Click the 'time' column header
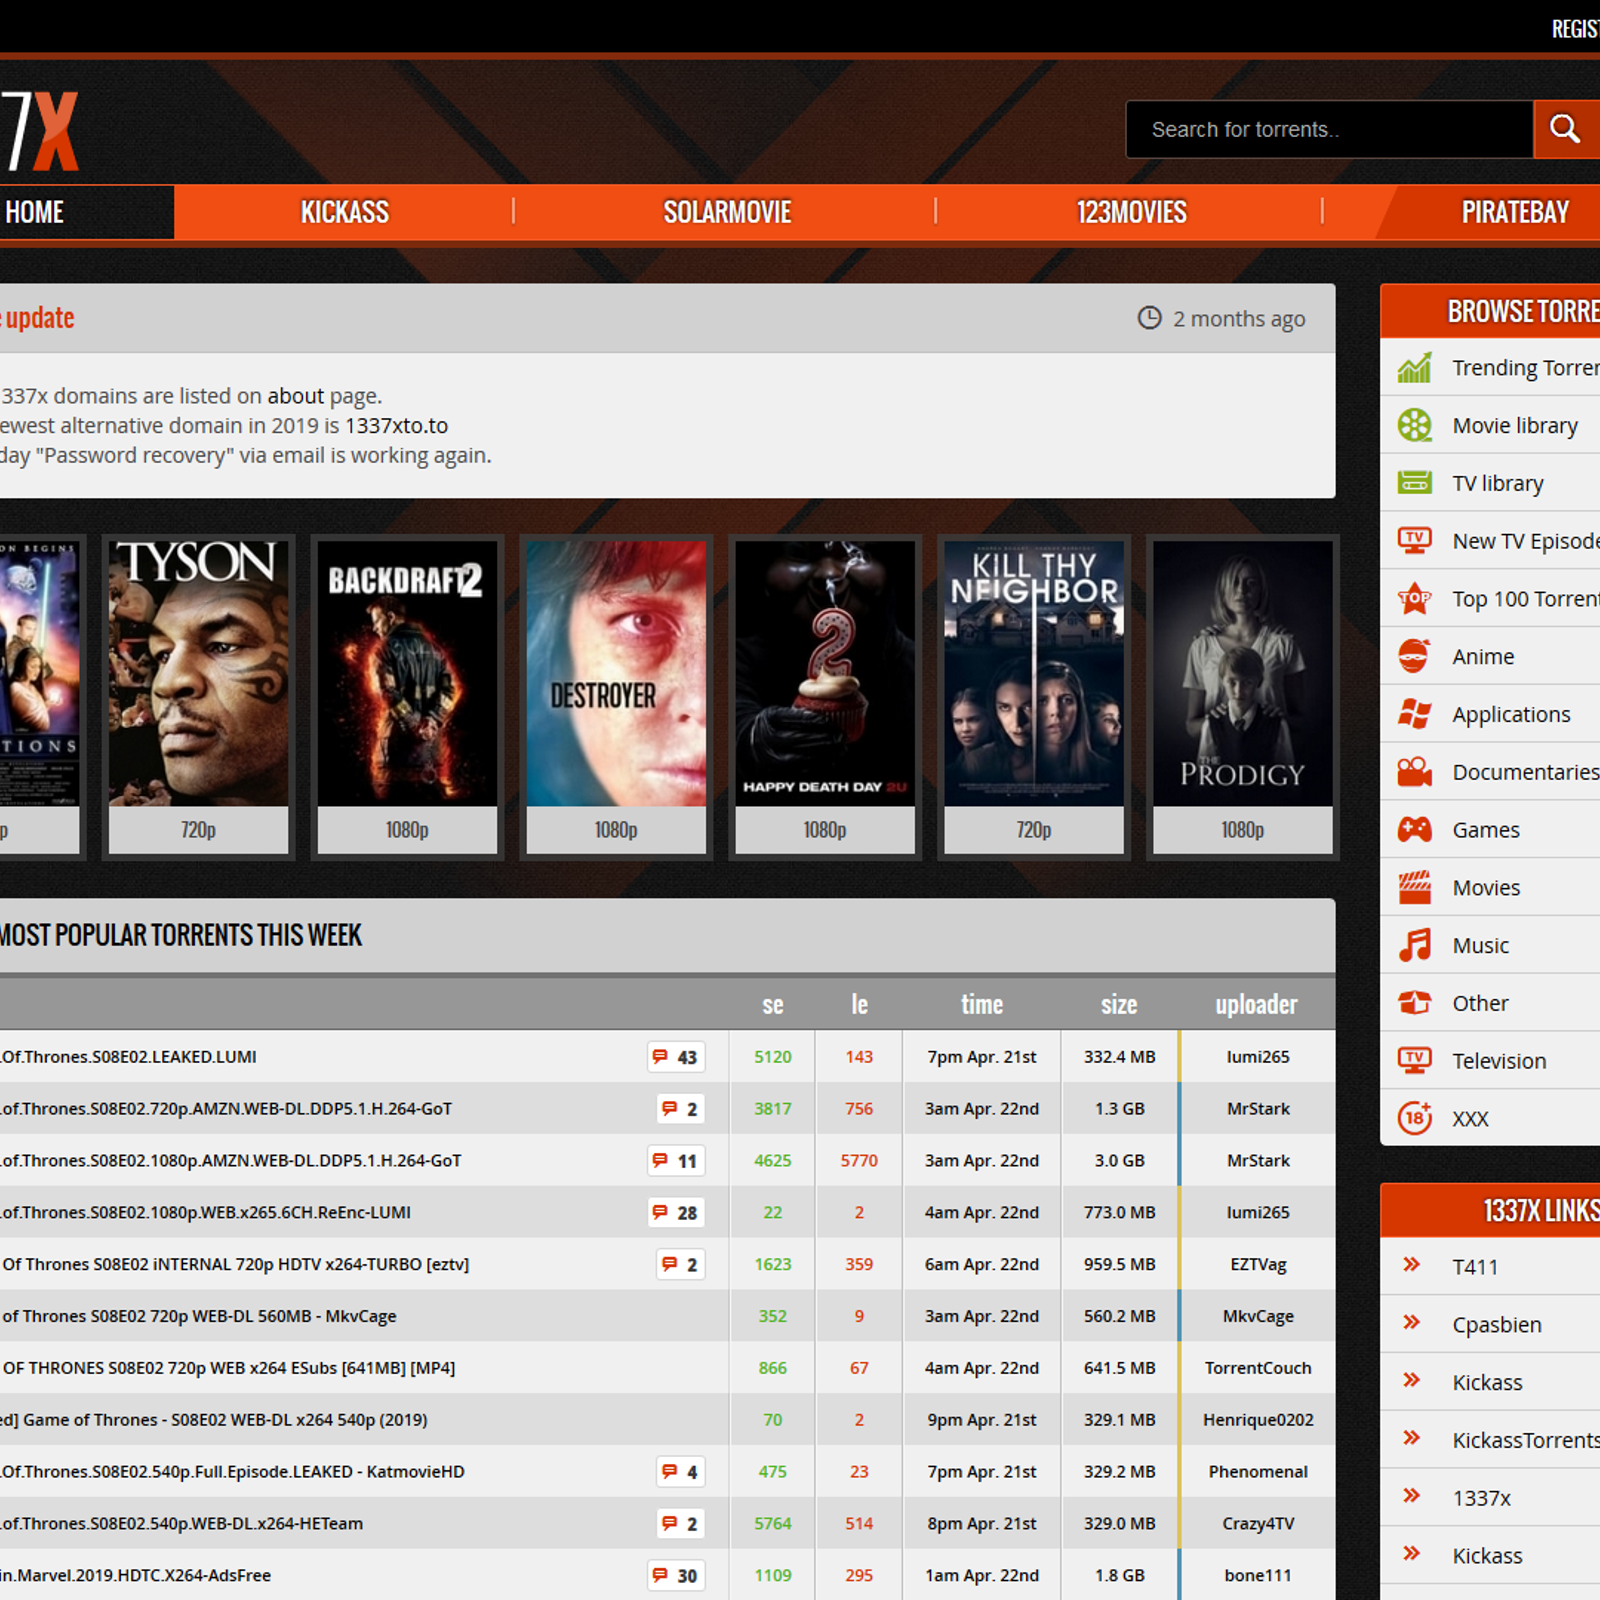The image size is (1600, 1600). pos(982,1004)
